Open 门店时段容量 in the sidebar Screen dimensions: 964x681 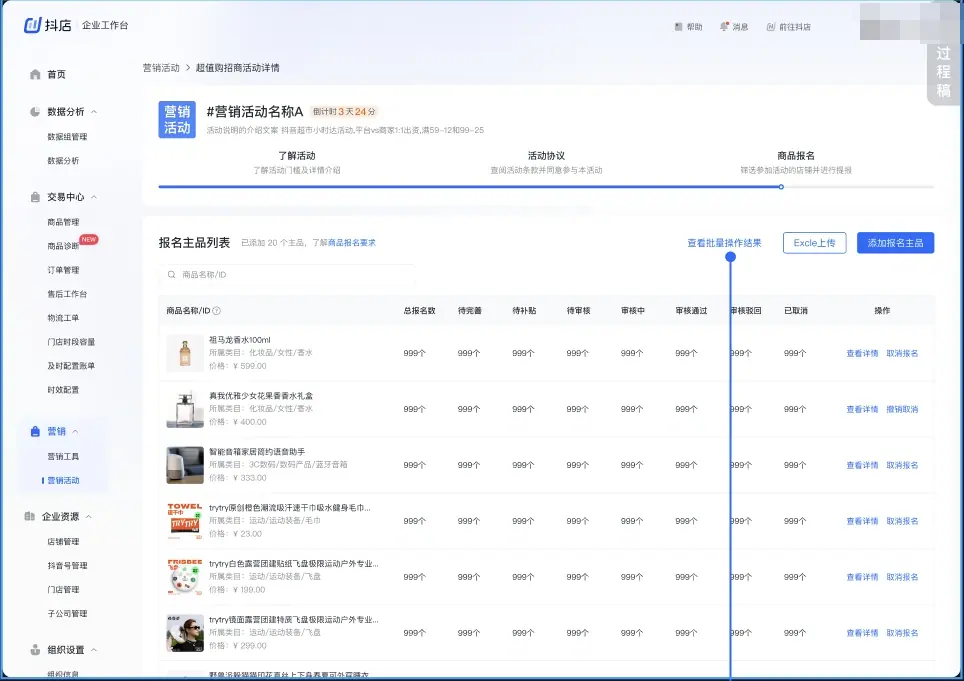click(x=71, y=342)
